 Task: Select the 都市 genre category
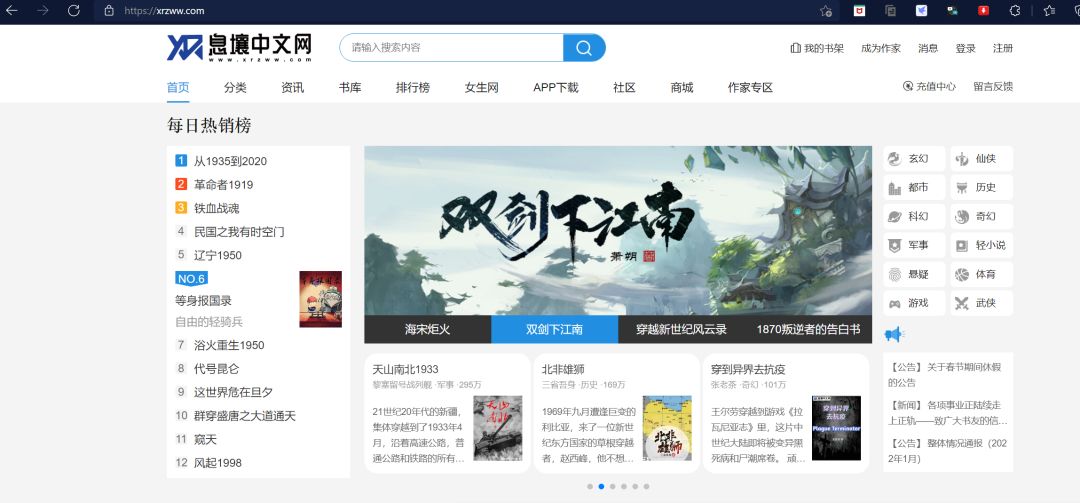point(914,187)
